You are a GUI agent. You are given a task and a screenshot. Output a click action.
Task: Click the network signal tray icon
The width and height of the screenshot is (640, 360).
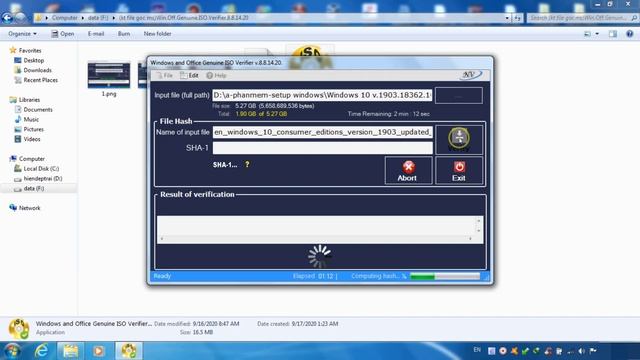point(570,351)
